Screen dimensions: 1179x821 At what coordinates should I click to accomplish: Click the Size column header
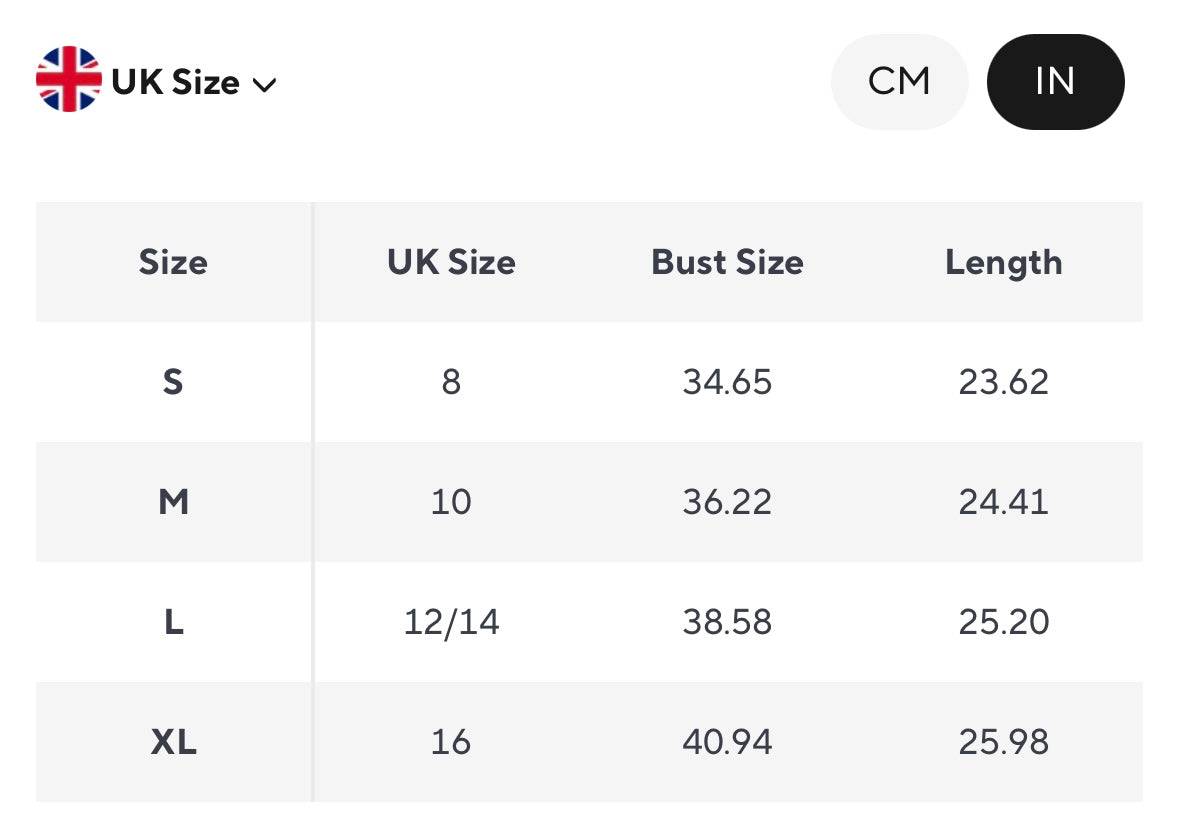click(x=173, y=262)
